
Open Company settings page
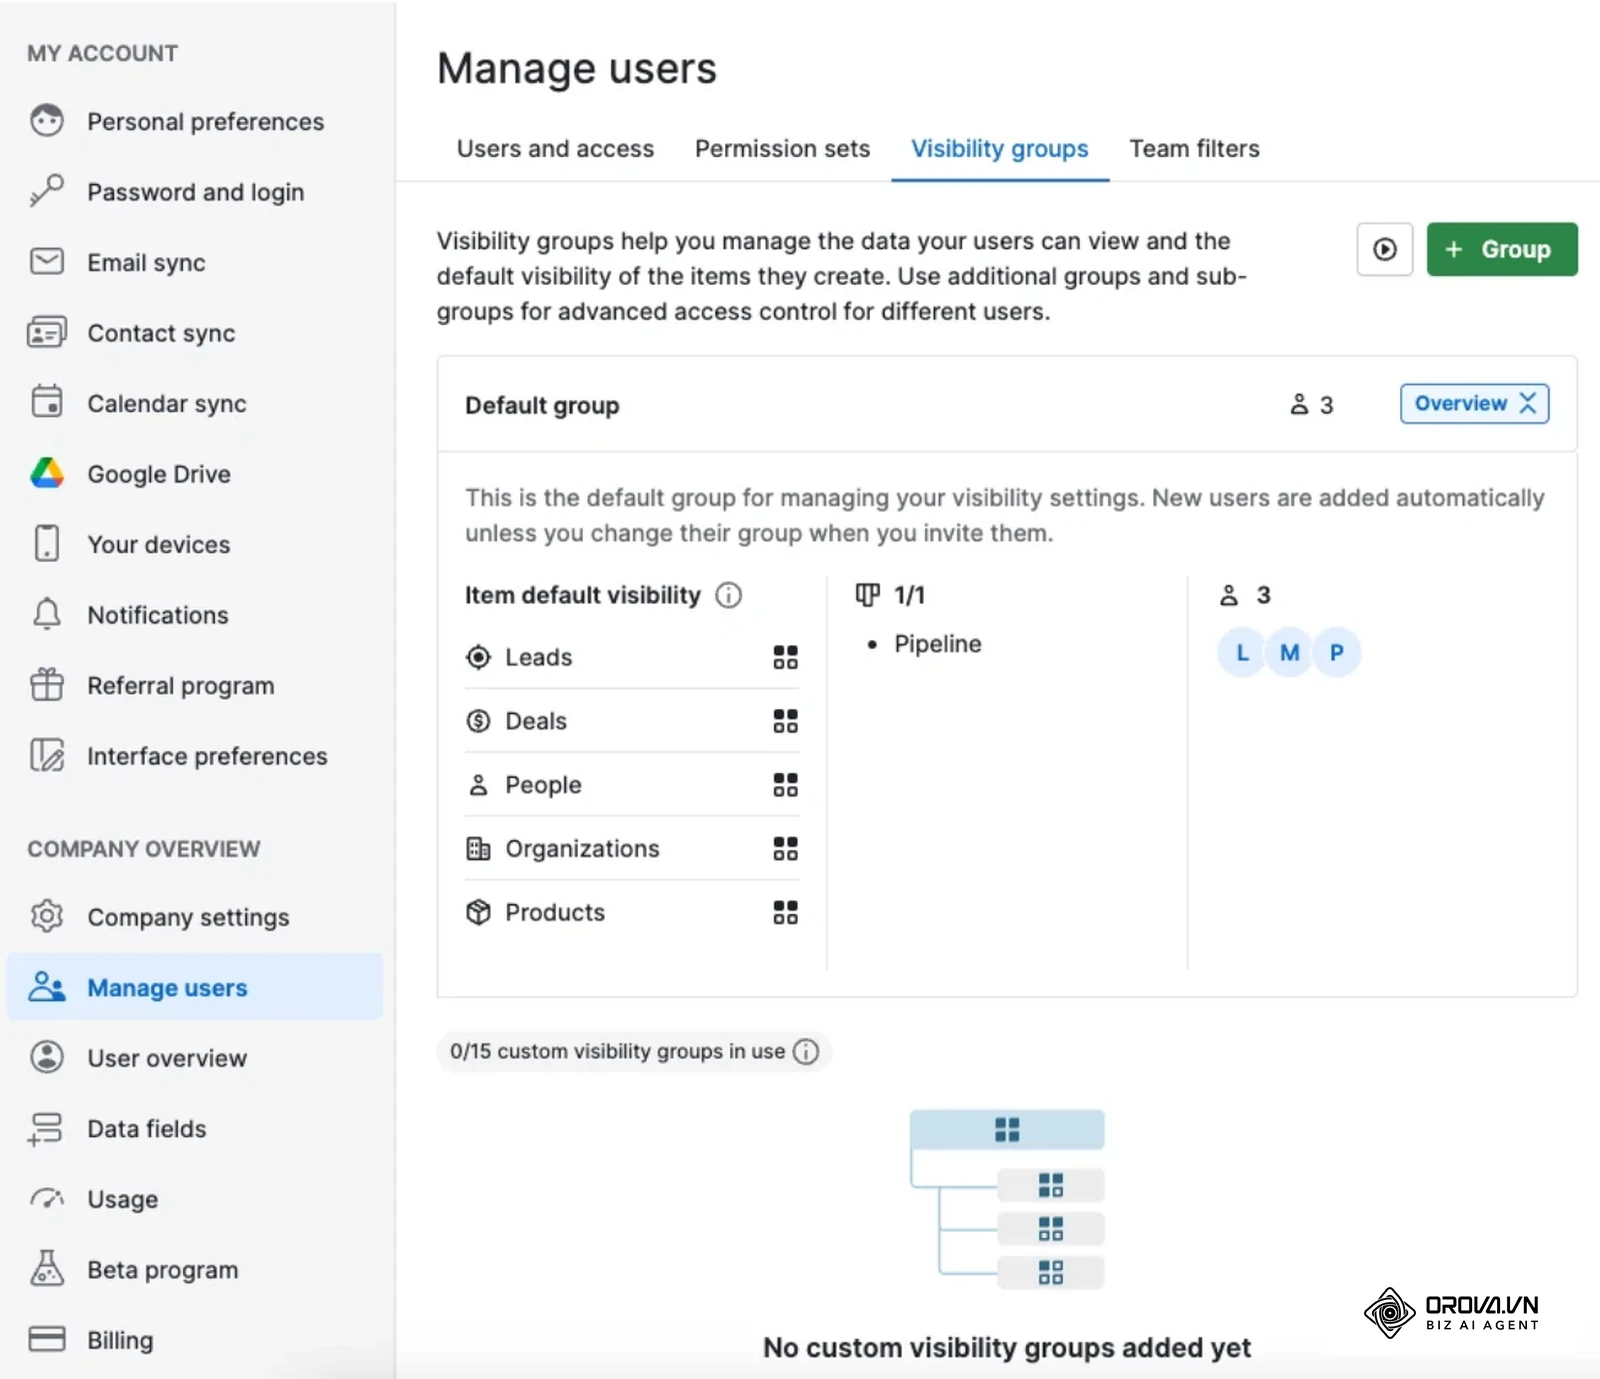pos(188,917)
